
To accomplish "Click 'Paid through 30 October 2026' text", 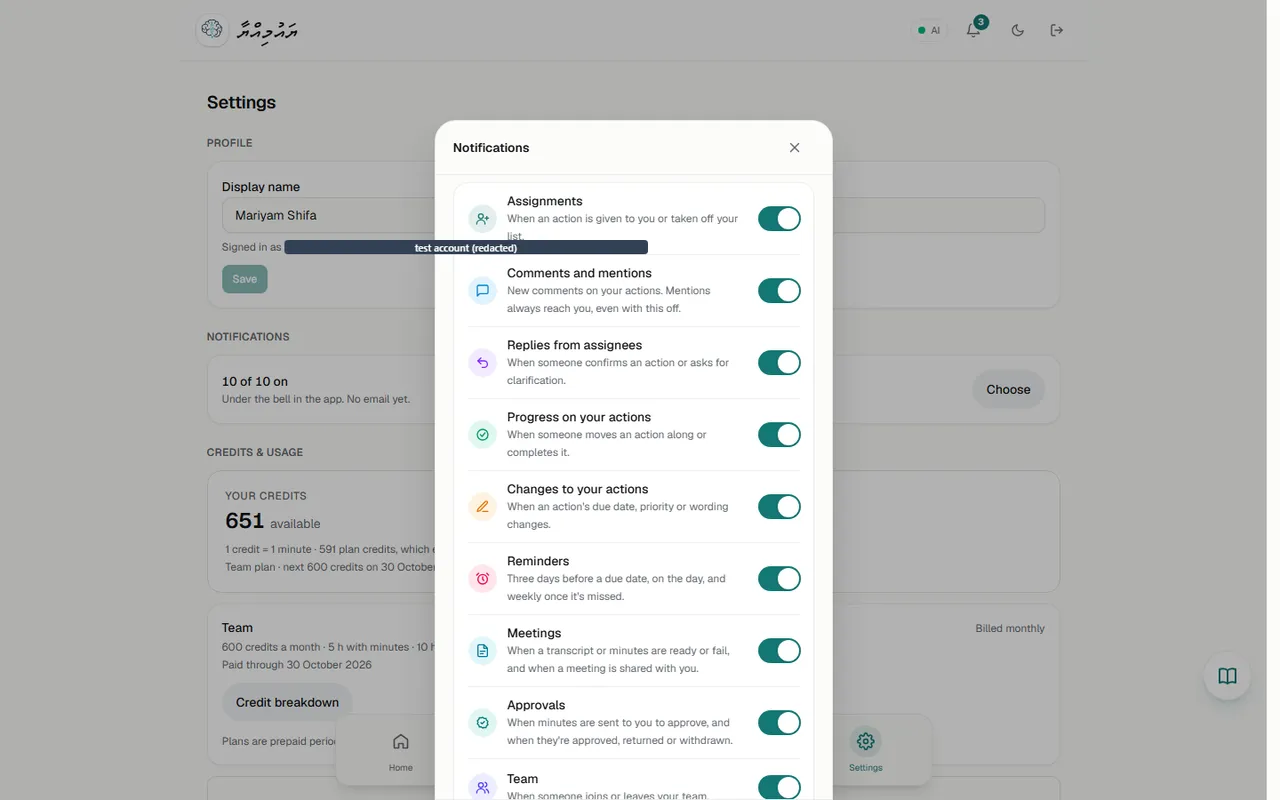I will [x=297, y=665].
